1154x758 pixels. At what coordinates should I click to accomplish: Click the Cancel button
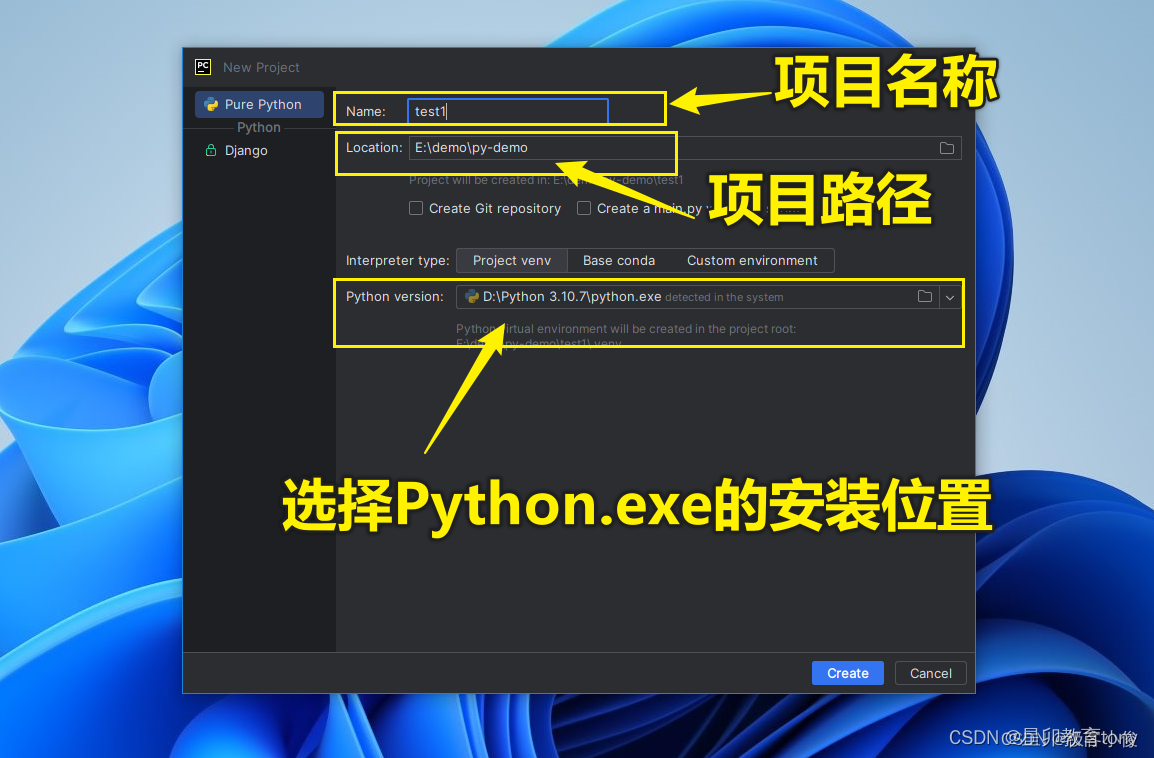[930, 673]
